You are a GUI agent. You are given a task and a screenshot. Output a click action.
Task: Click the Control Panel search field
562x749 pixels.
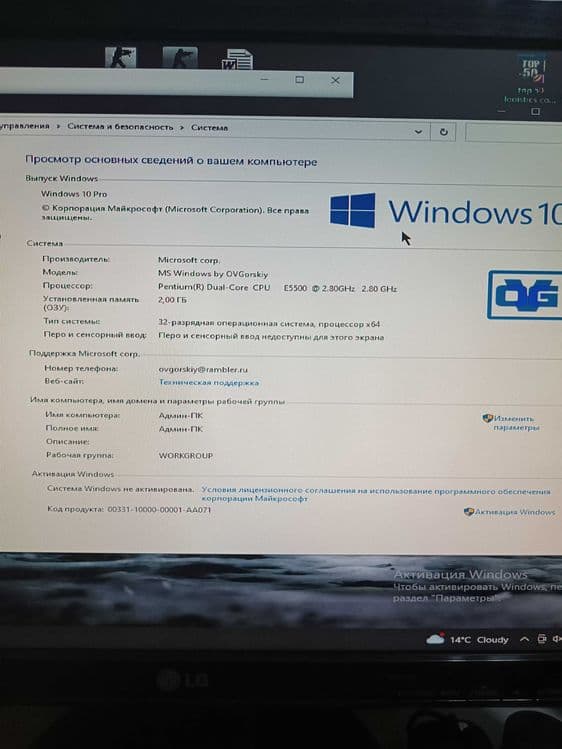click(513, 133)
